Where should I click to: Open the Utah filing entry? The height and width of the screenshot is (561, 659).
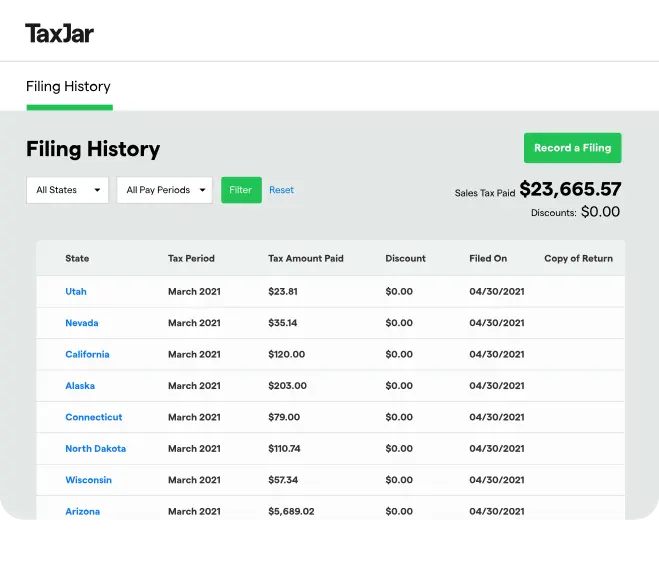(76, 292)
